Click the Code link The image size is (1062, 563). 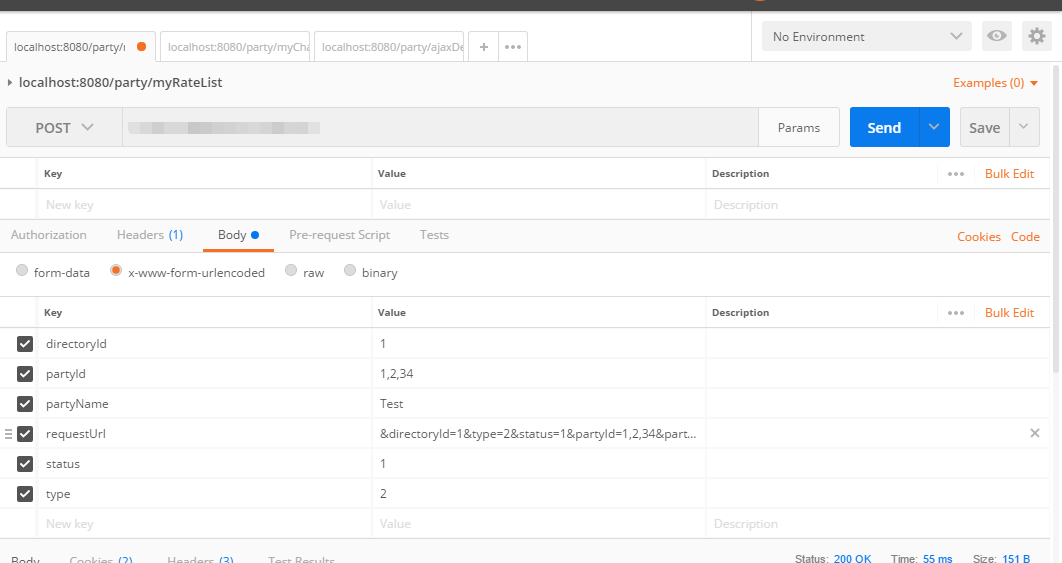[x=1025, y=236]
